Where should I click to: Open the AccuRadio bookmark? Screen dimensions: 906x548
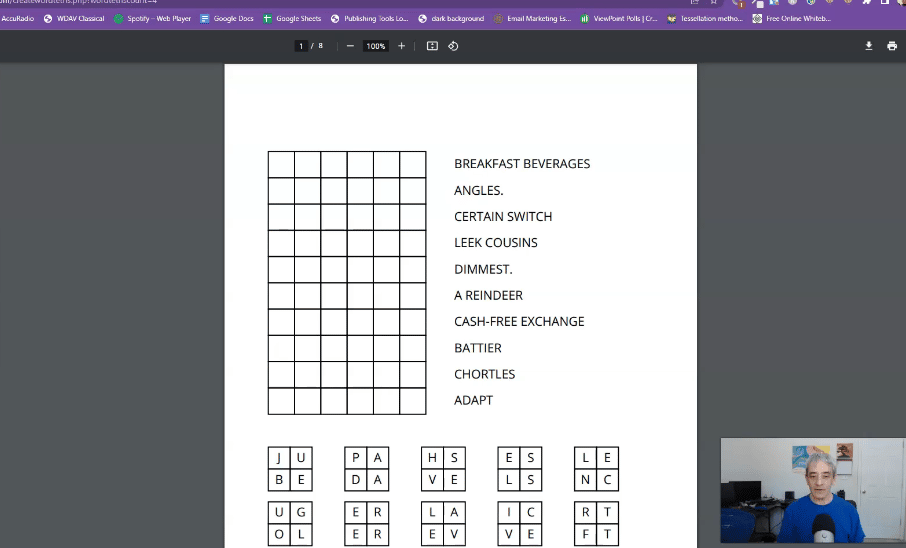pos(17,18)
